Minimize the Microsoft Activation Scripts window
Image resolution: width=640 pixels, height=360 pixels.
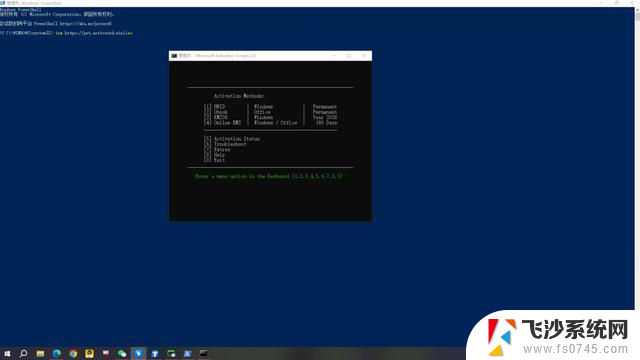(x=334, y=56)
